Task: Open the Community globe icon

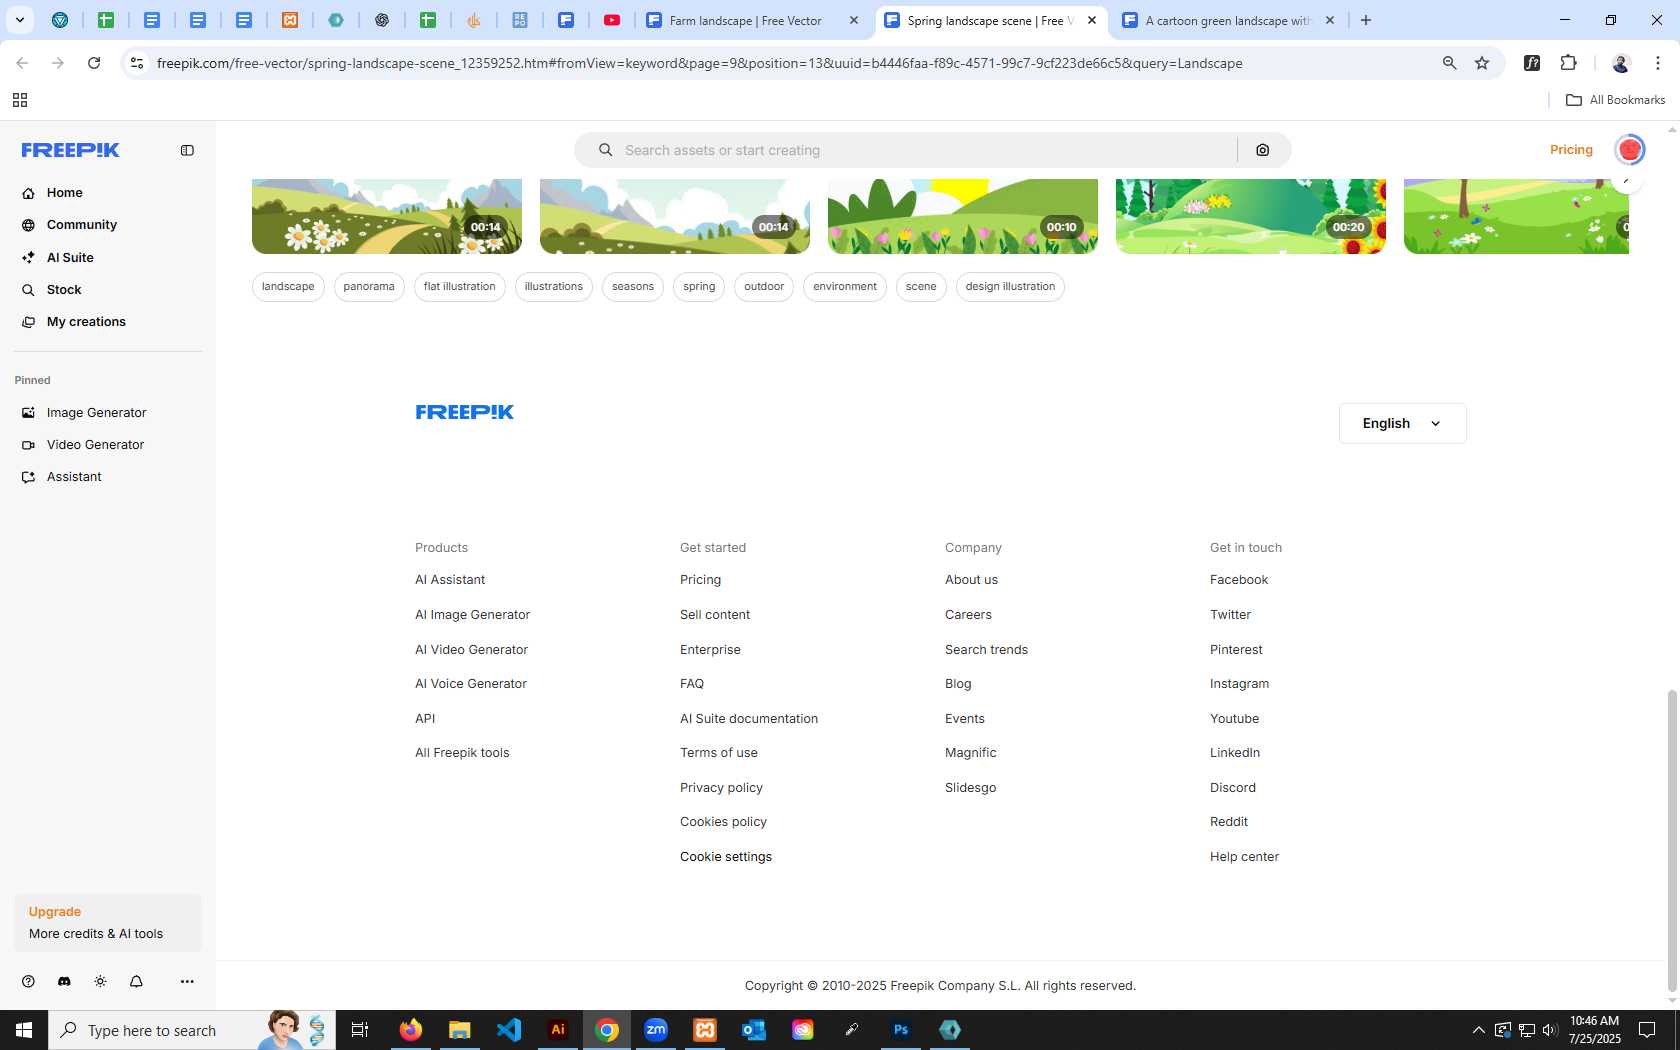Action: 28,225
